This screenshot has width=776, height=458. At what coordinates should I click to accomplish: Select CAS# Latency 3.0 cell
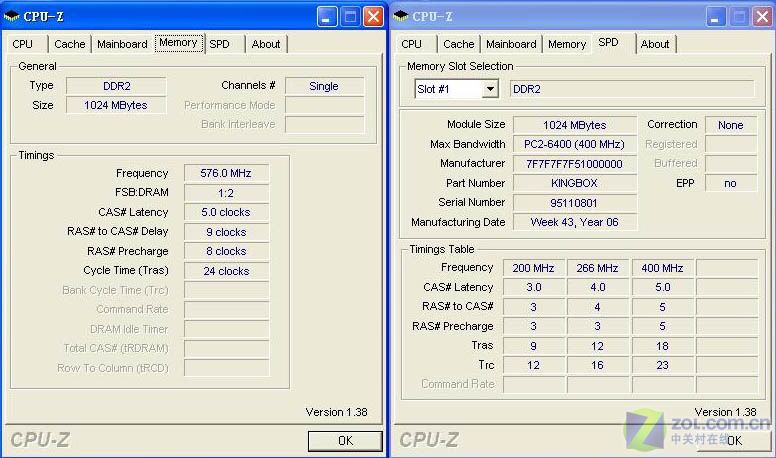pyautogui.click(x=534, y=287)
